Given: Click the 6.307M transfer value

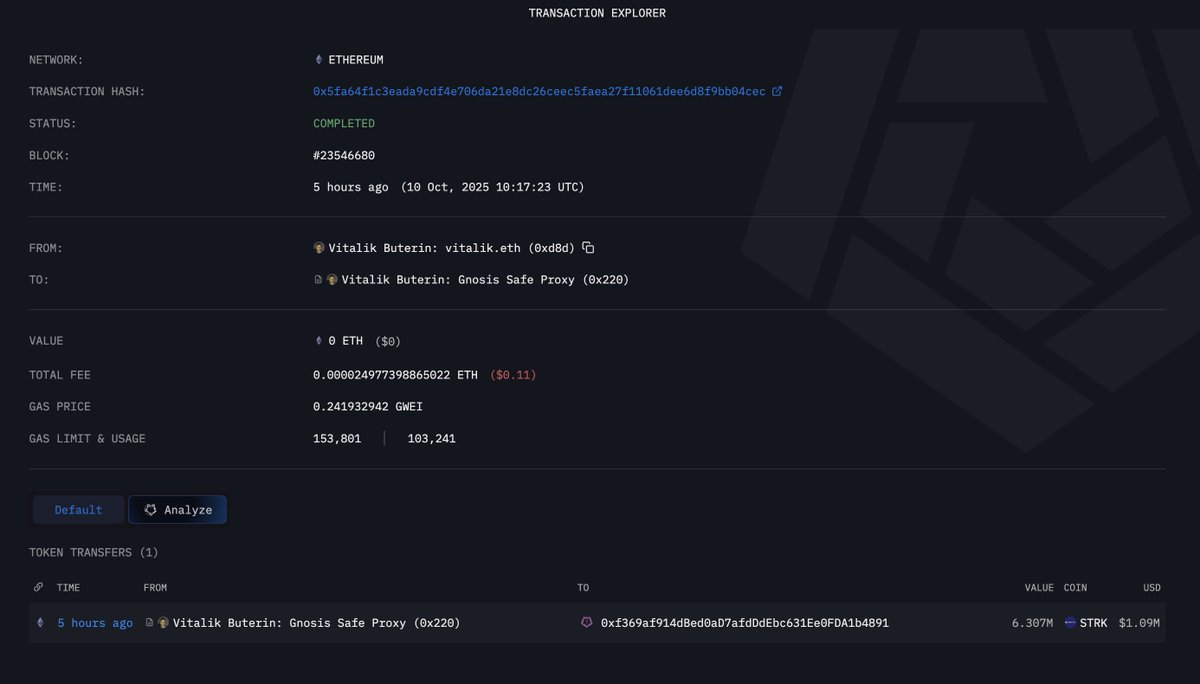Looking at the screenshot, I should (1032, 623).
